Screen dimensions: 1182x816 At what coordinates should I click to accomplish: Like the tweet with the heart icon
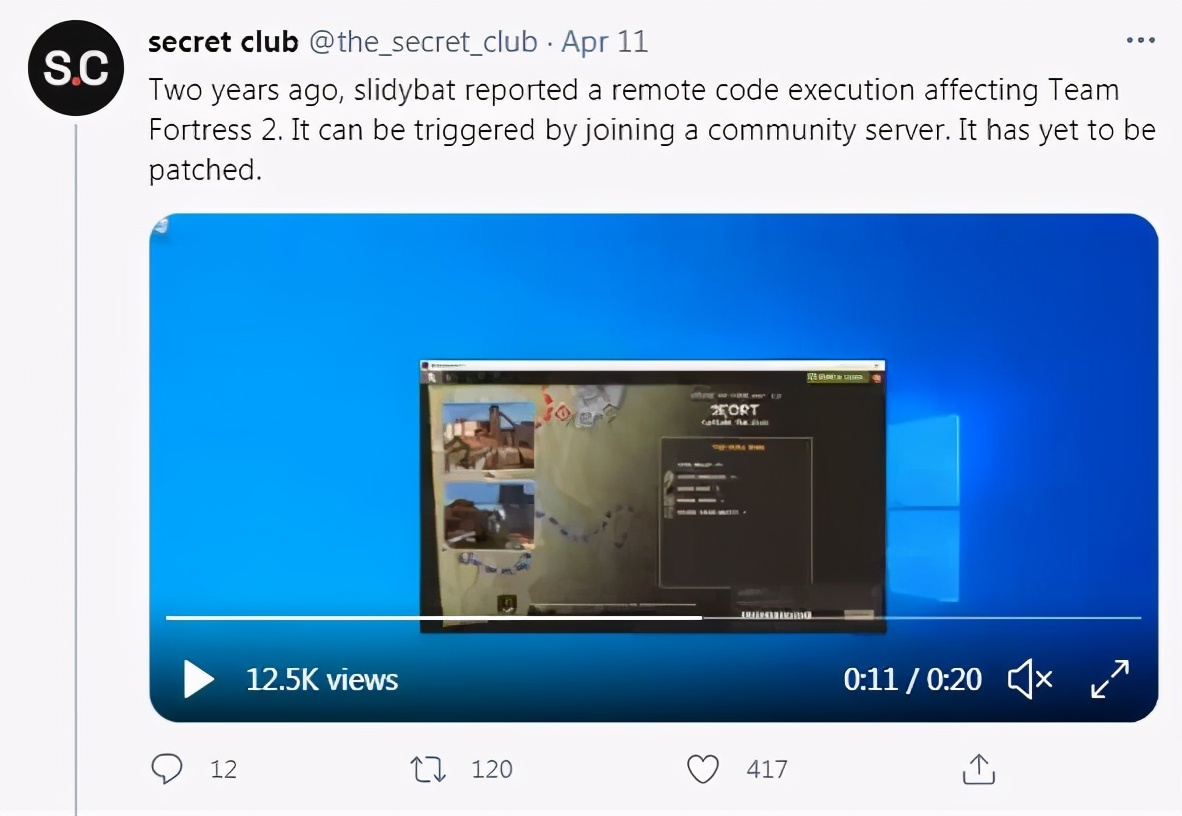(x=703, y=769)
